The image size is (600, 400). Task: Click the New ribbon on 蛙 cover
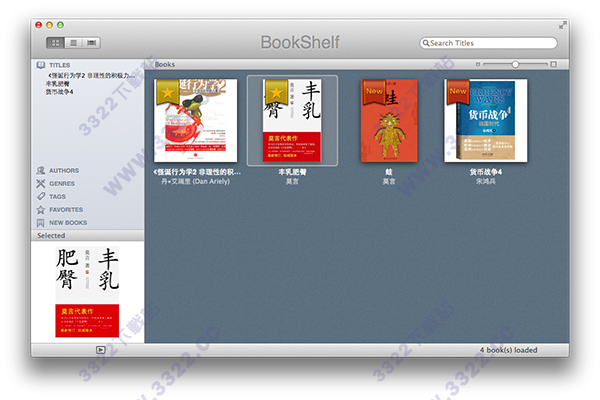(374, 92)
